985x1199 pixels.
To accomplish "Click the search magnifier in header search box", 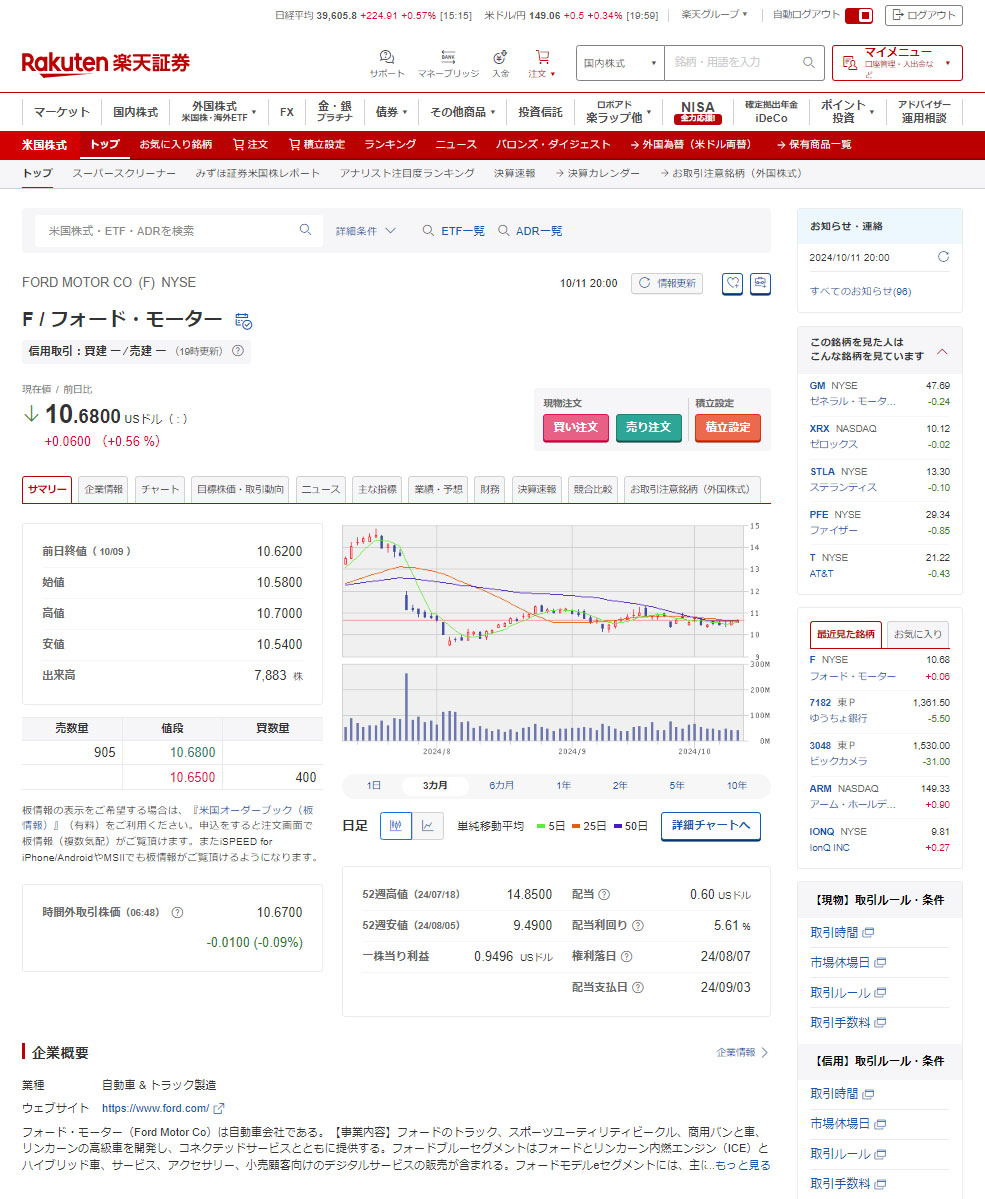I will pos(809,62).
